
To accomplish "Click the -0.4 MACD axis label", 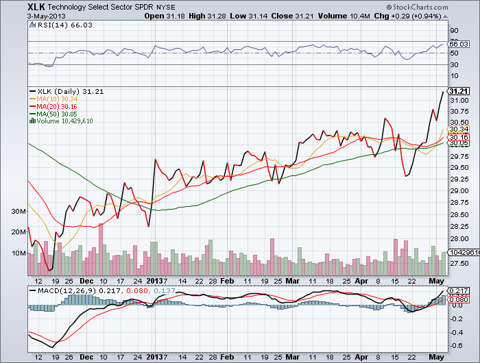I will (x=455, y=332).
